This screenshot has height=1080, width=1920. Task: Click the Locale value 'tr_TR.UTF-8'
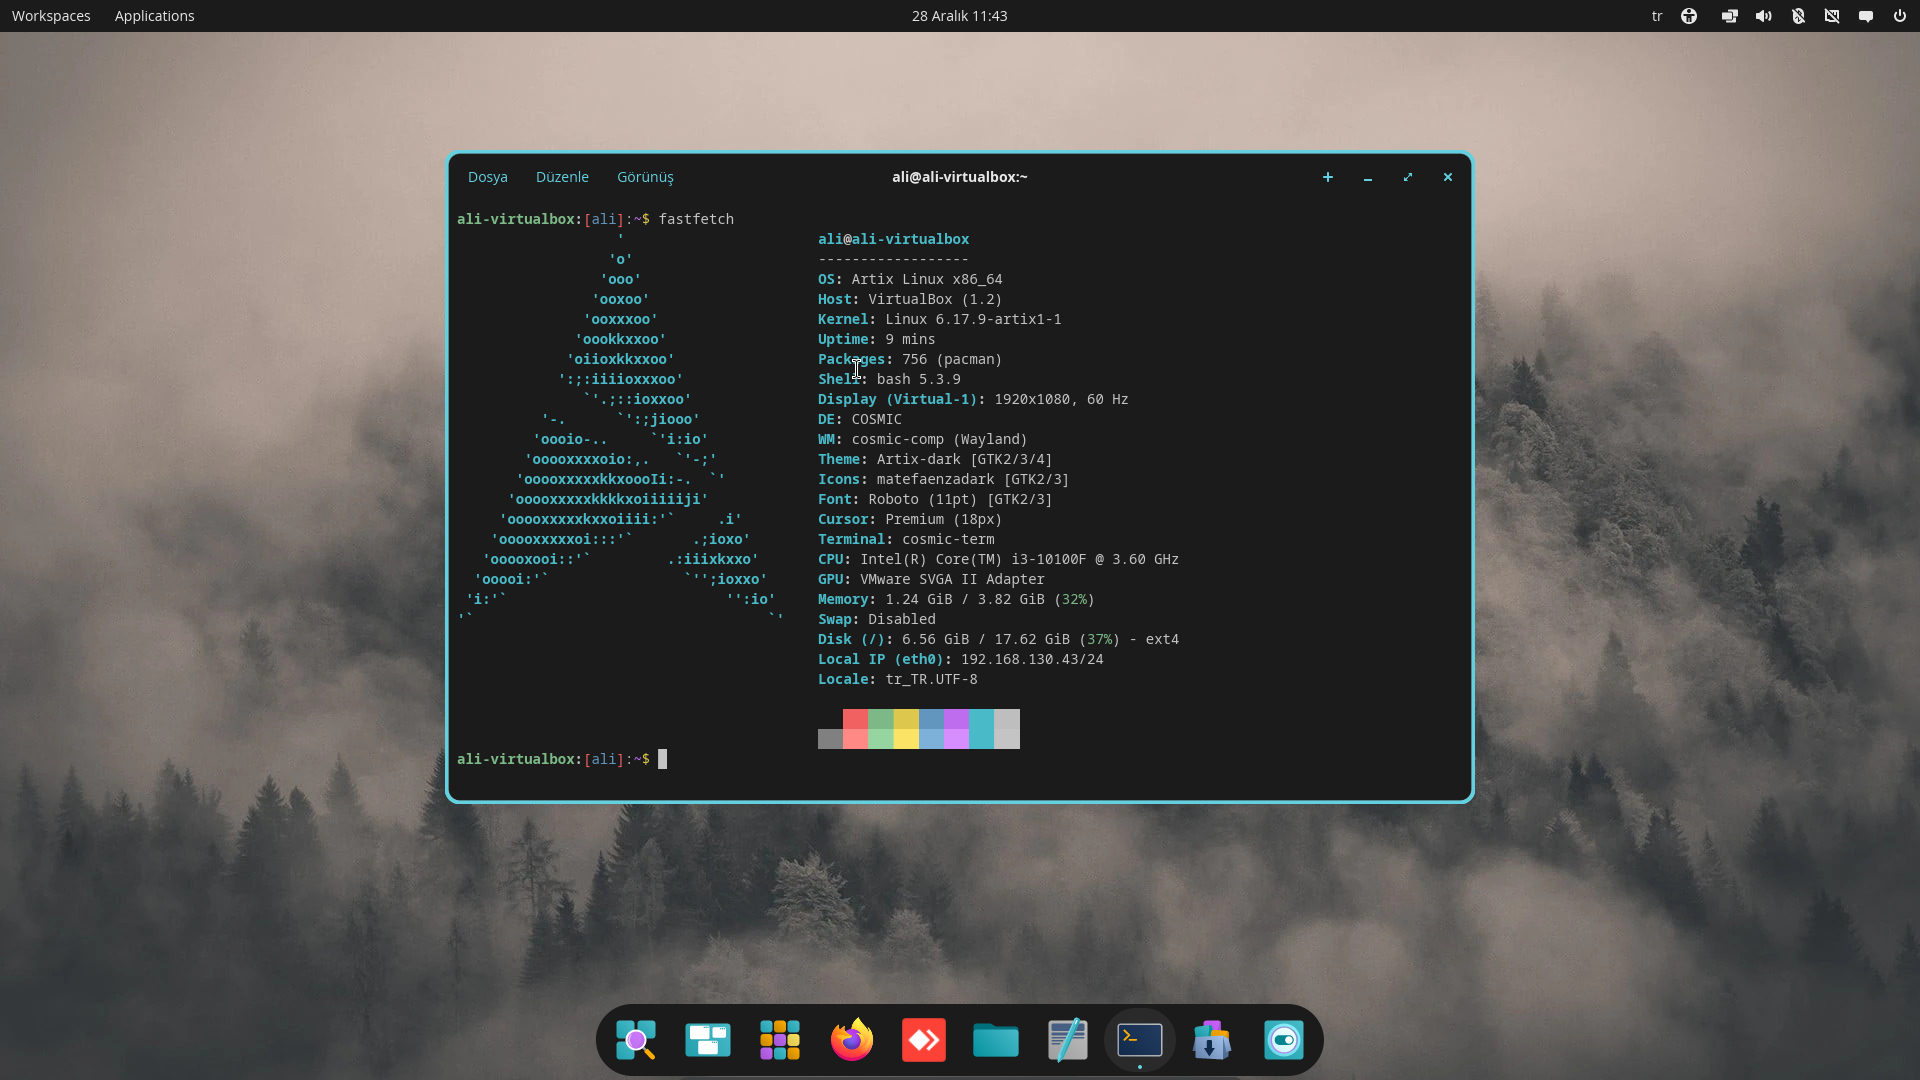931,679
